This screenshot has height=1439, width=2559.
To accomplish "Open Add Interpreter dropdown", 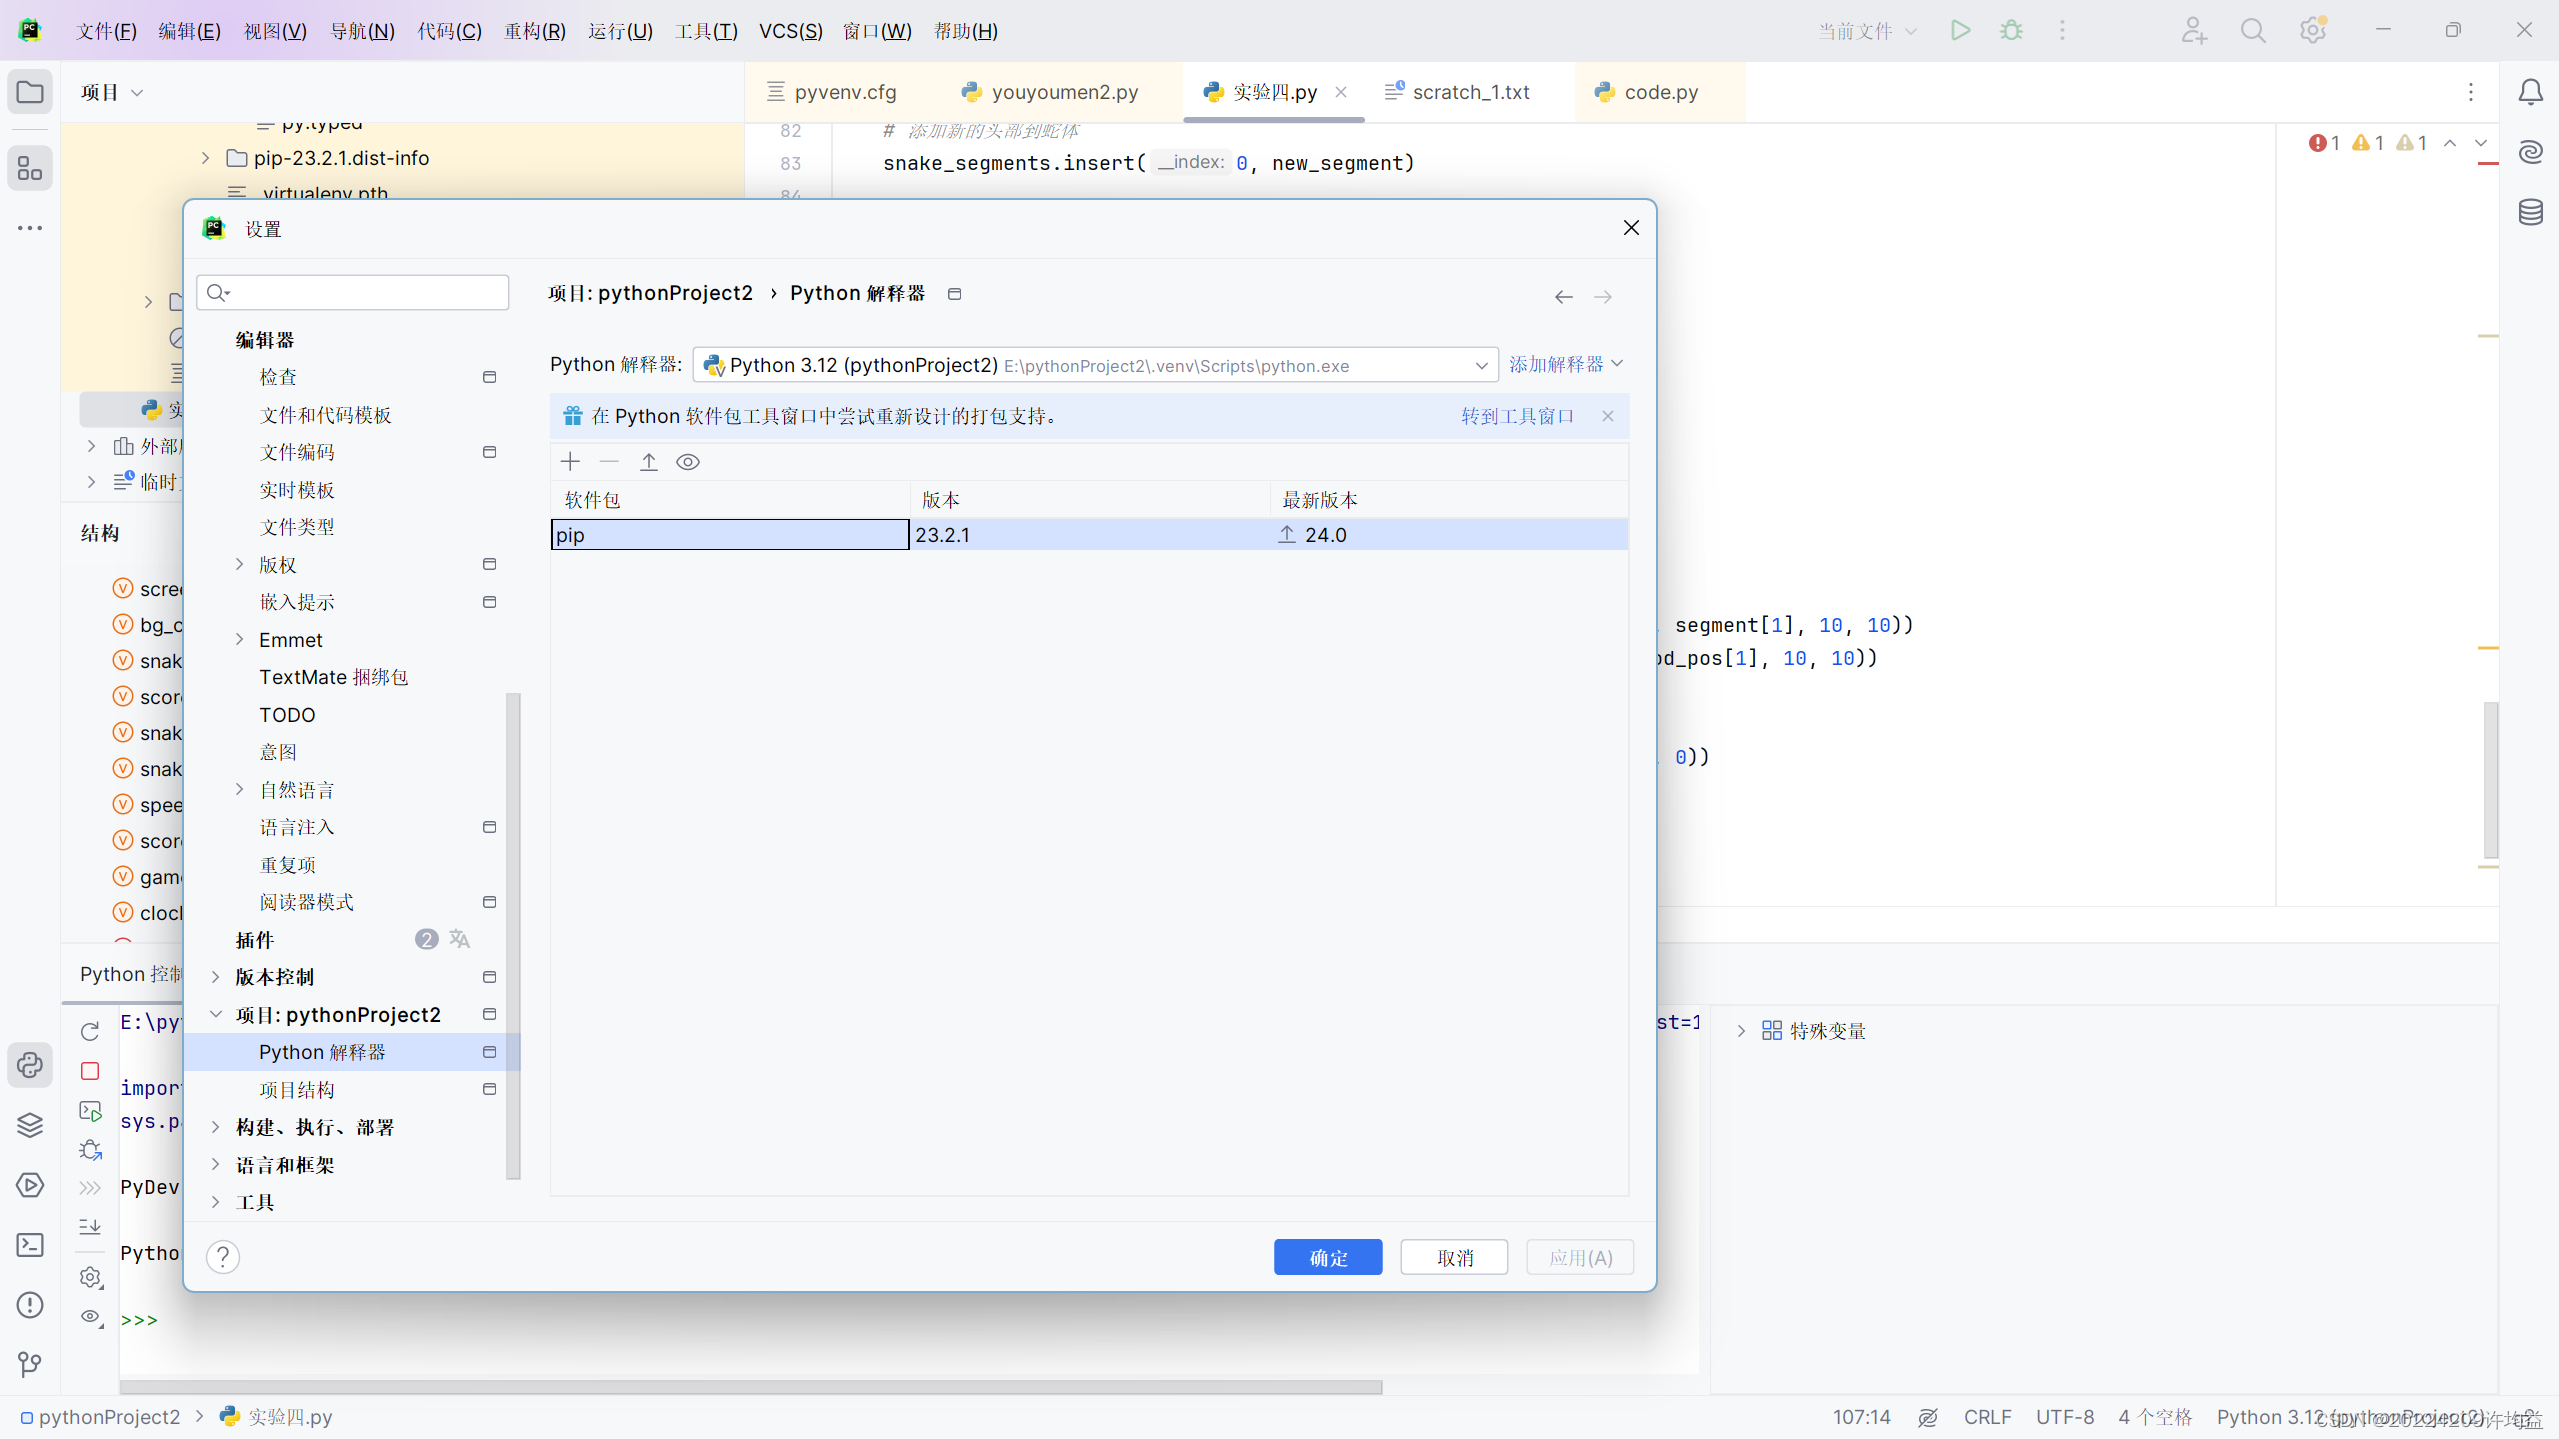I will pos(1566,364).
